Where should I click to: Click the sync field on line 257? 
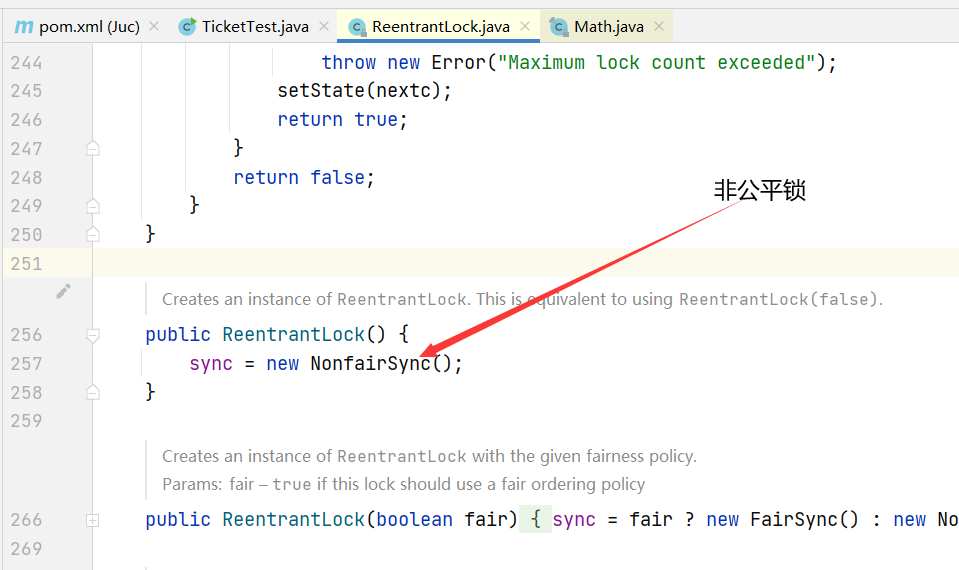tap(211, 364)
